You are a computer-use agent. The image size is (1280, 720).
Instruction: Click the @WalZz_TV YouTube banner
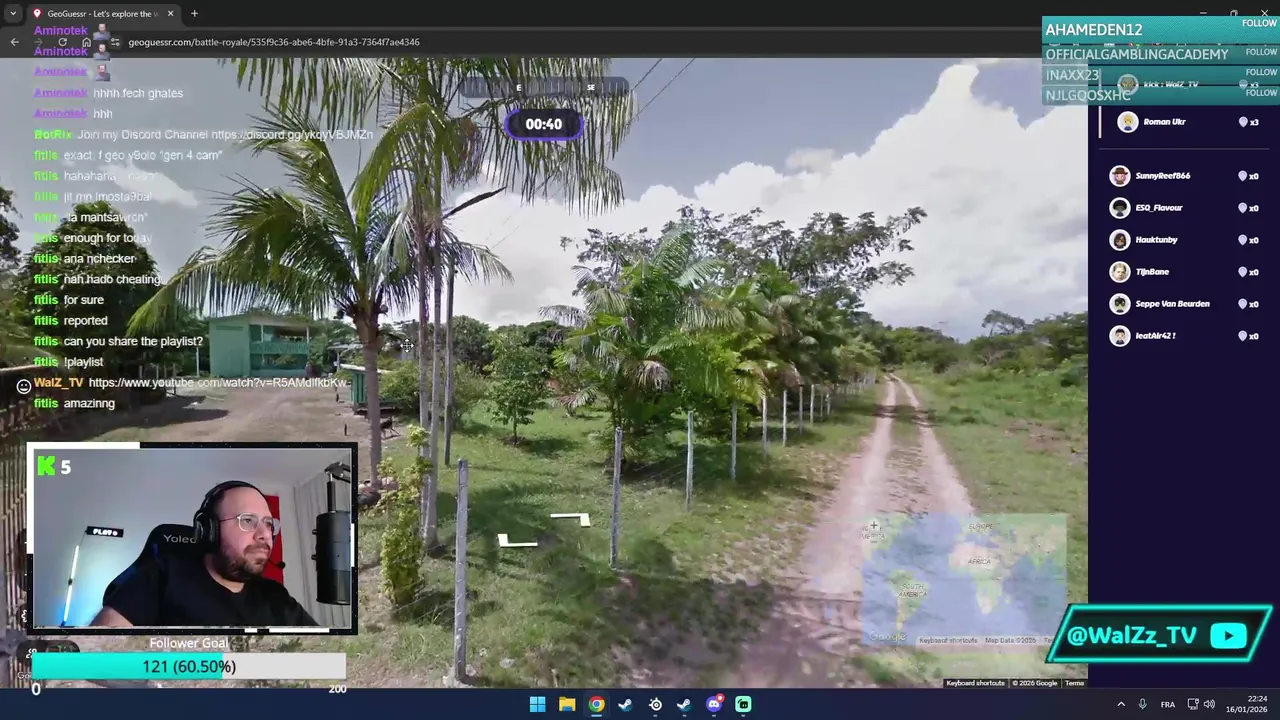(1160, 634)
